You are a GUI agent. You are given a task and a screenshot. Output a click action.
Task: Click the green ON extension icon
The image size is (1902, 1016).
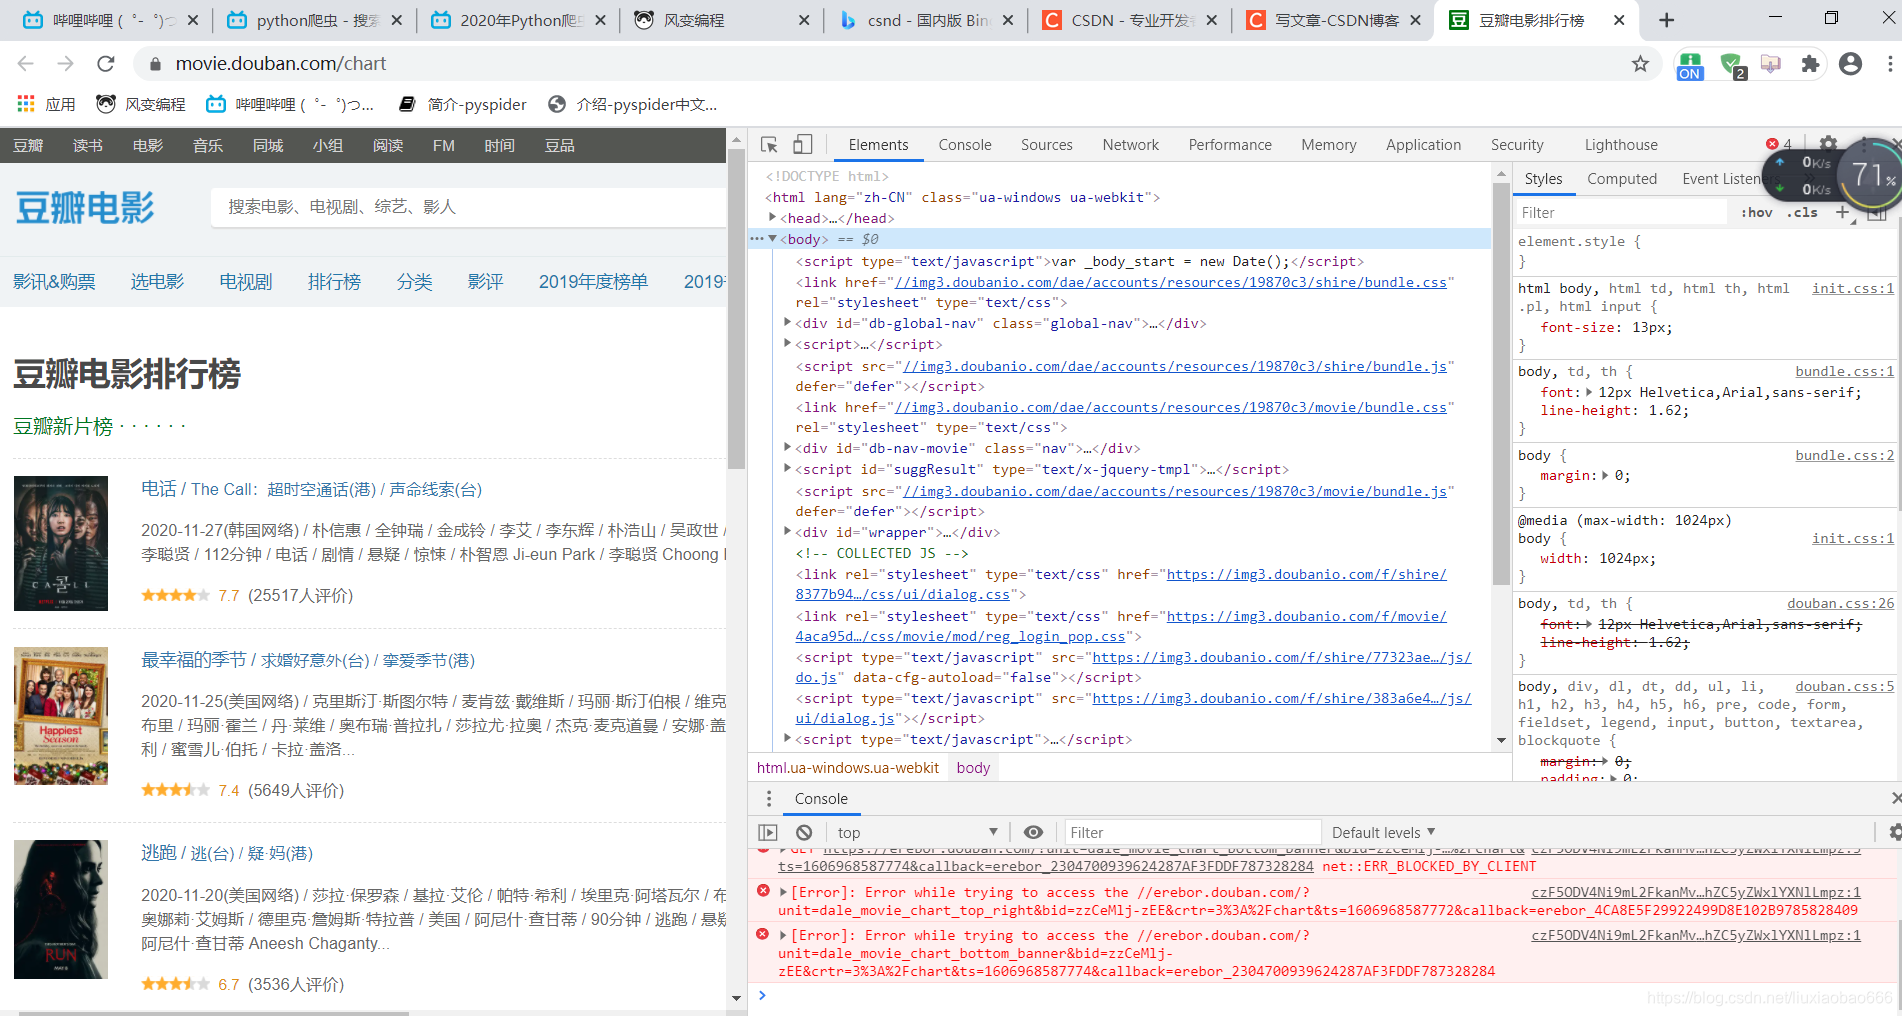[1690, 66]
